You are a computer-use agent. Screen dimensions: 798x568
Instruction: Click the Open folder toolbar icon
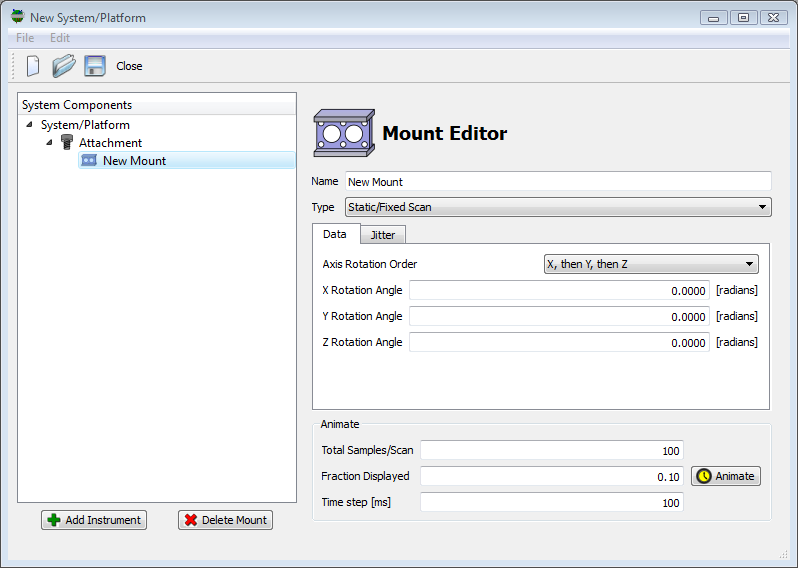64,66
